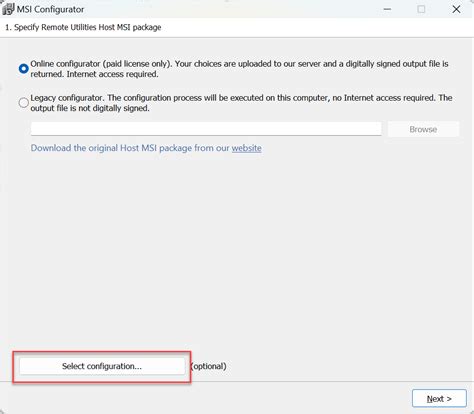Click the Browse button
The width and height of the screenshot is (474, 414).
tap(423, 129)
